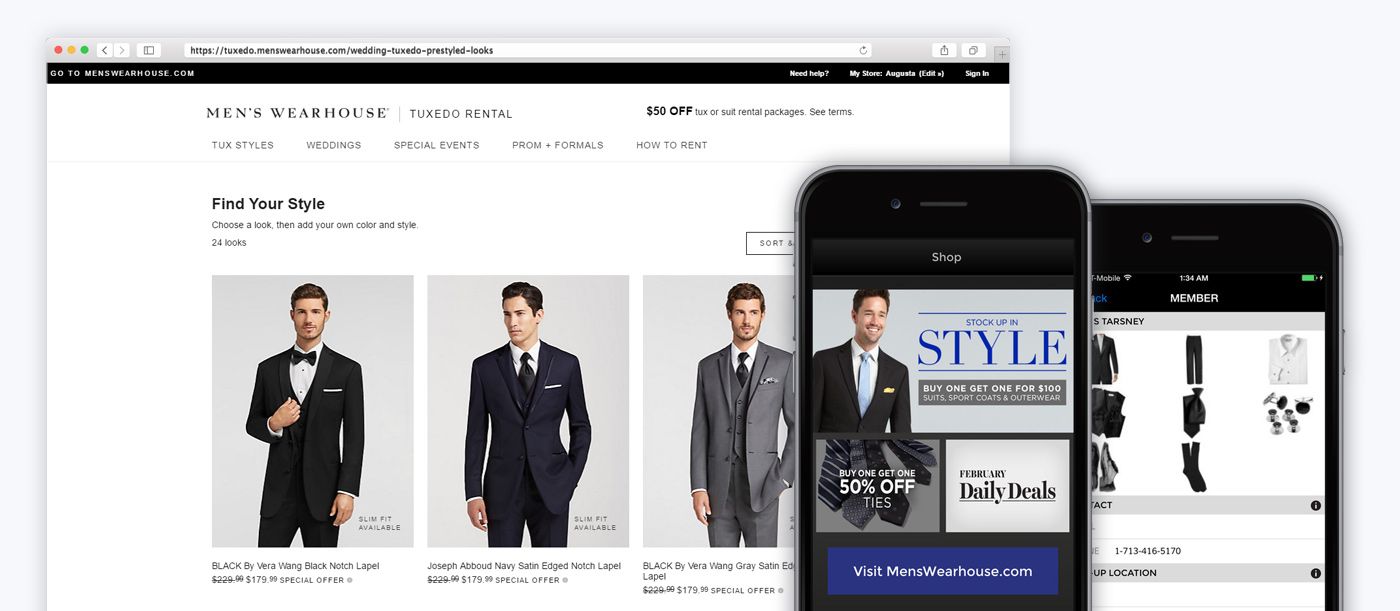1400x611 pixels.
Task: Tap the info icon in Contact header
Action: click(x=1315, y=505)
